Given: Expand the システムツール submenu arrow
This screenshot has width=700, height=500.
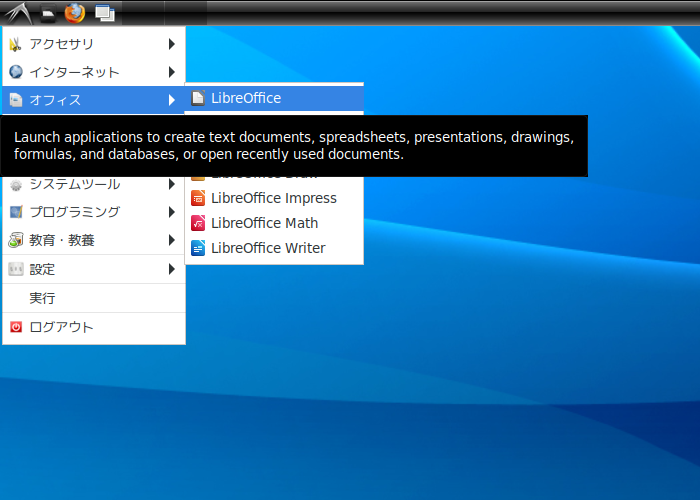Looking at the screenshot, I should pos(172,184).
